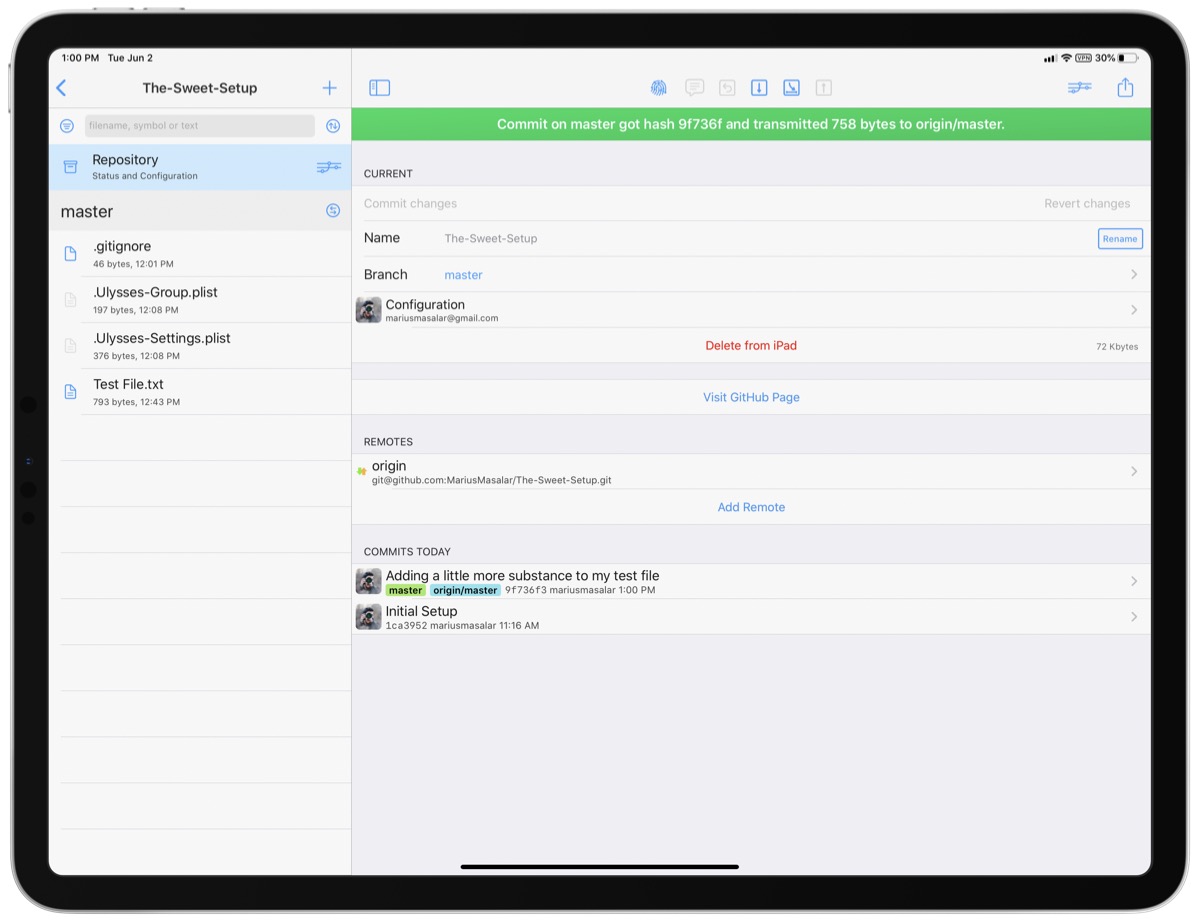This screenshot has height=924, width=1200.
Task: Tap the push (up arrow) toolbar icon
Action: (823, 88)
